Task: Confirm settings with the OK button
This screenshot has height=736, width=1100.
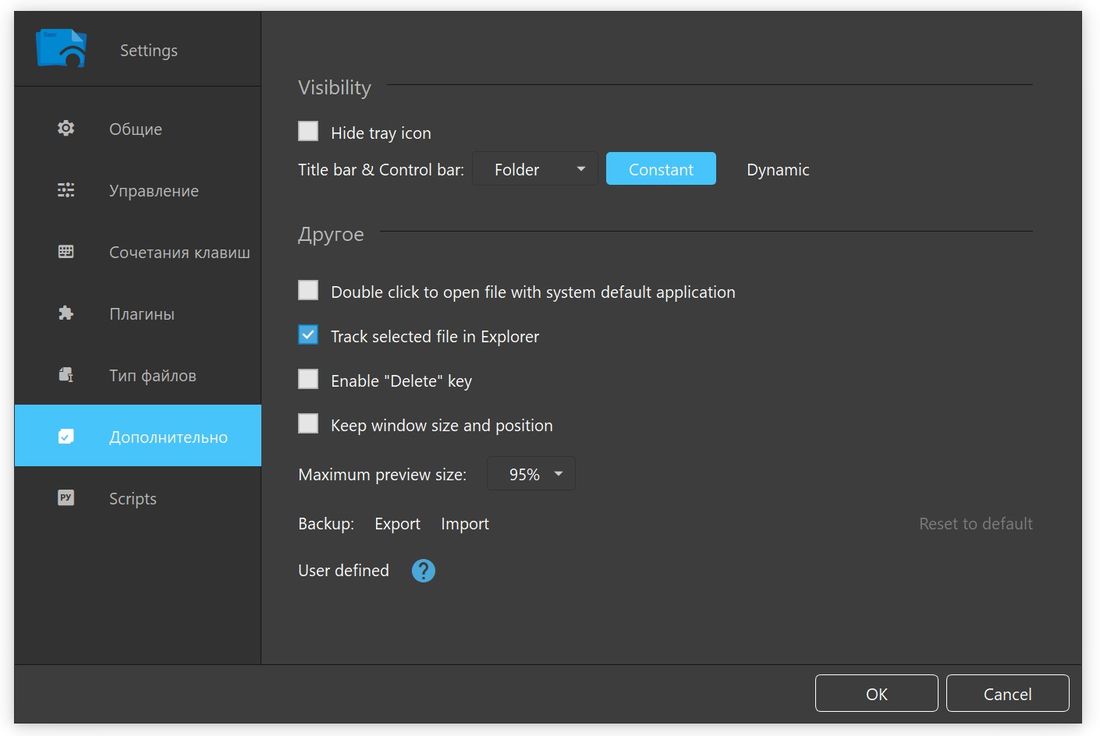Action: [x=876, y=693]
